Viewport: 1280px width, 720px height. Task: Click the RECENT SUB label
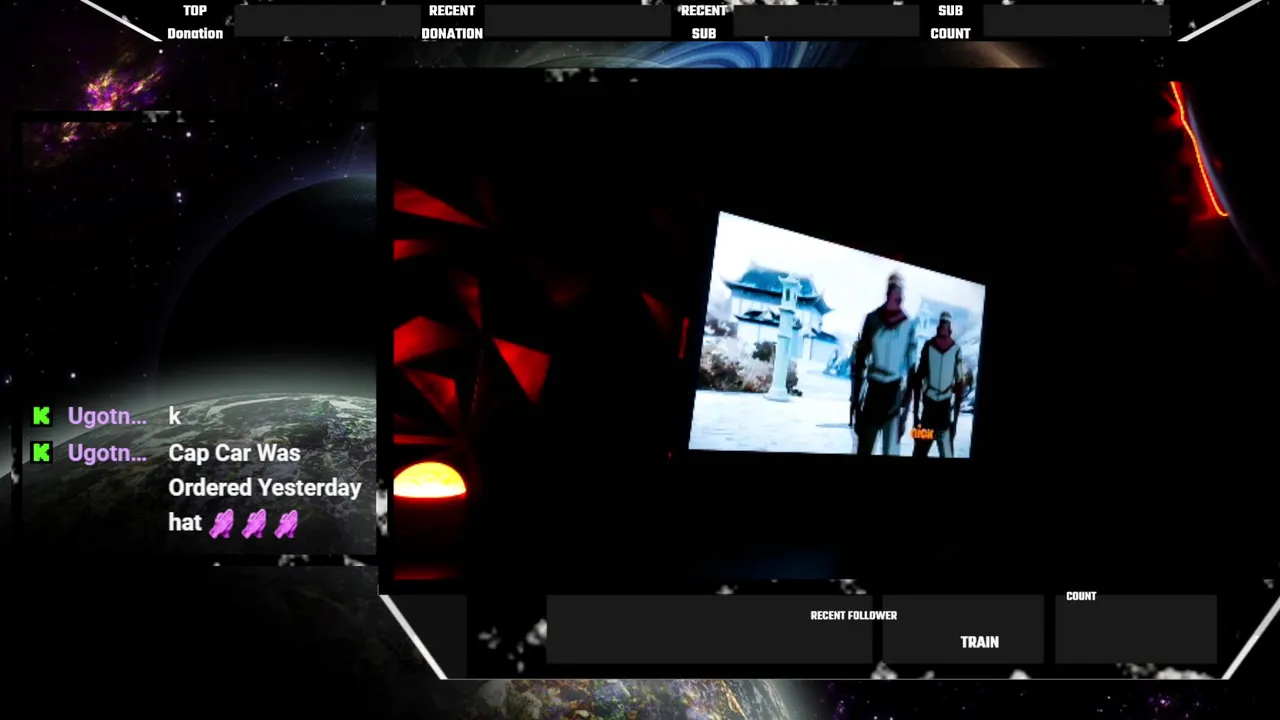(704, 22)
